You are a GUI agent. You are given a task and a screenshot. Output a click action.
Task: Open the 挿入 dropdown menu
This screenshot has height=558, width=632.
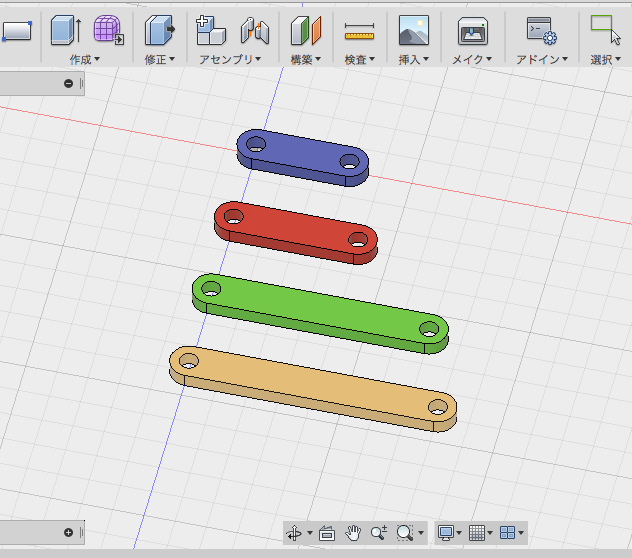pyautogui.click(x=414, y=60)
